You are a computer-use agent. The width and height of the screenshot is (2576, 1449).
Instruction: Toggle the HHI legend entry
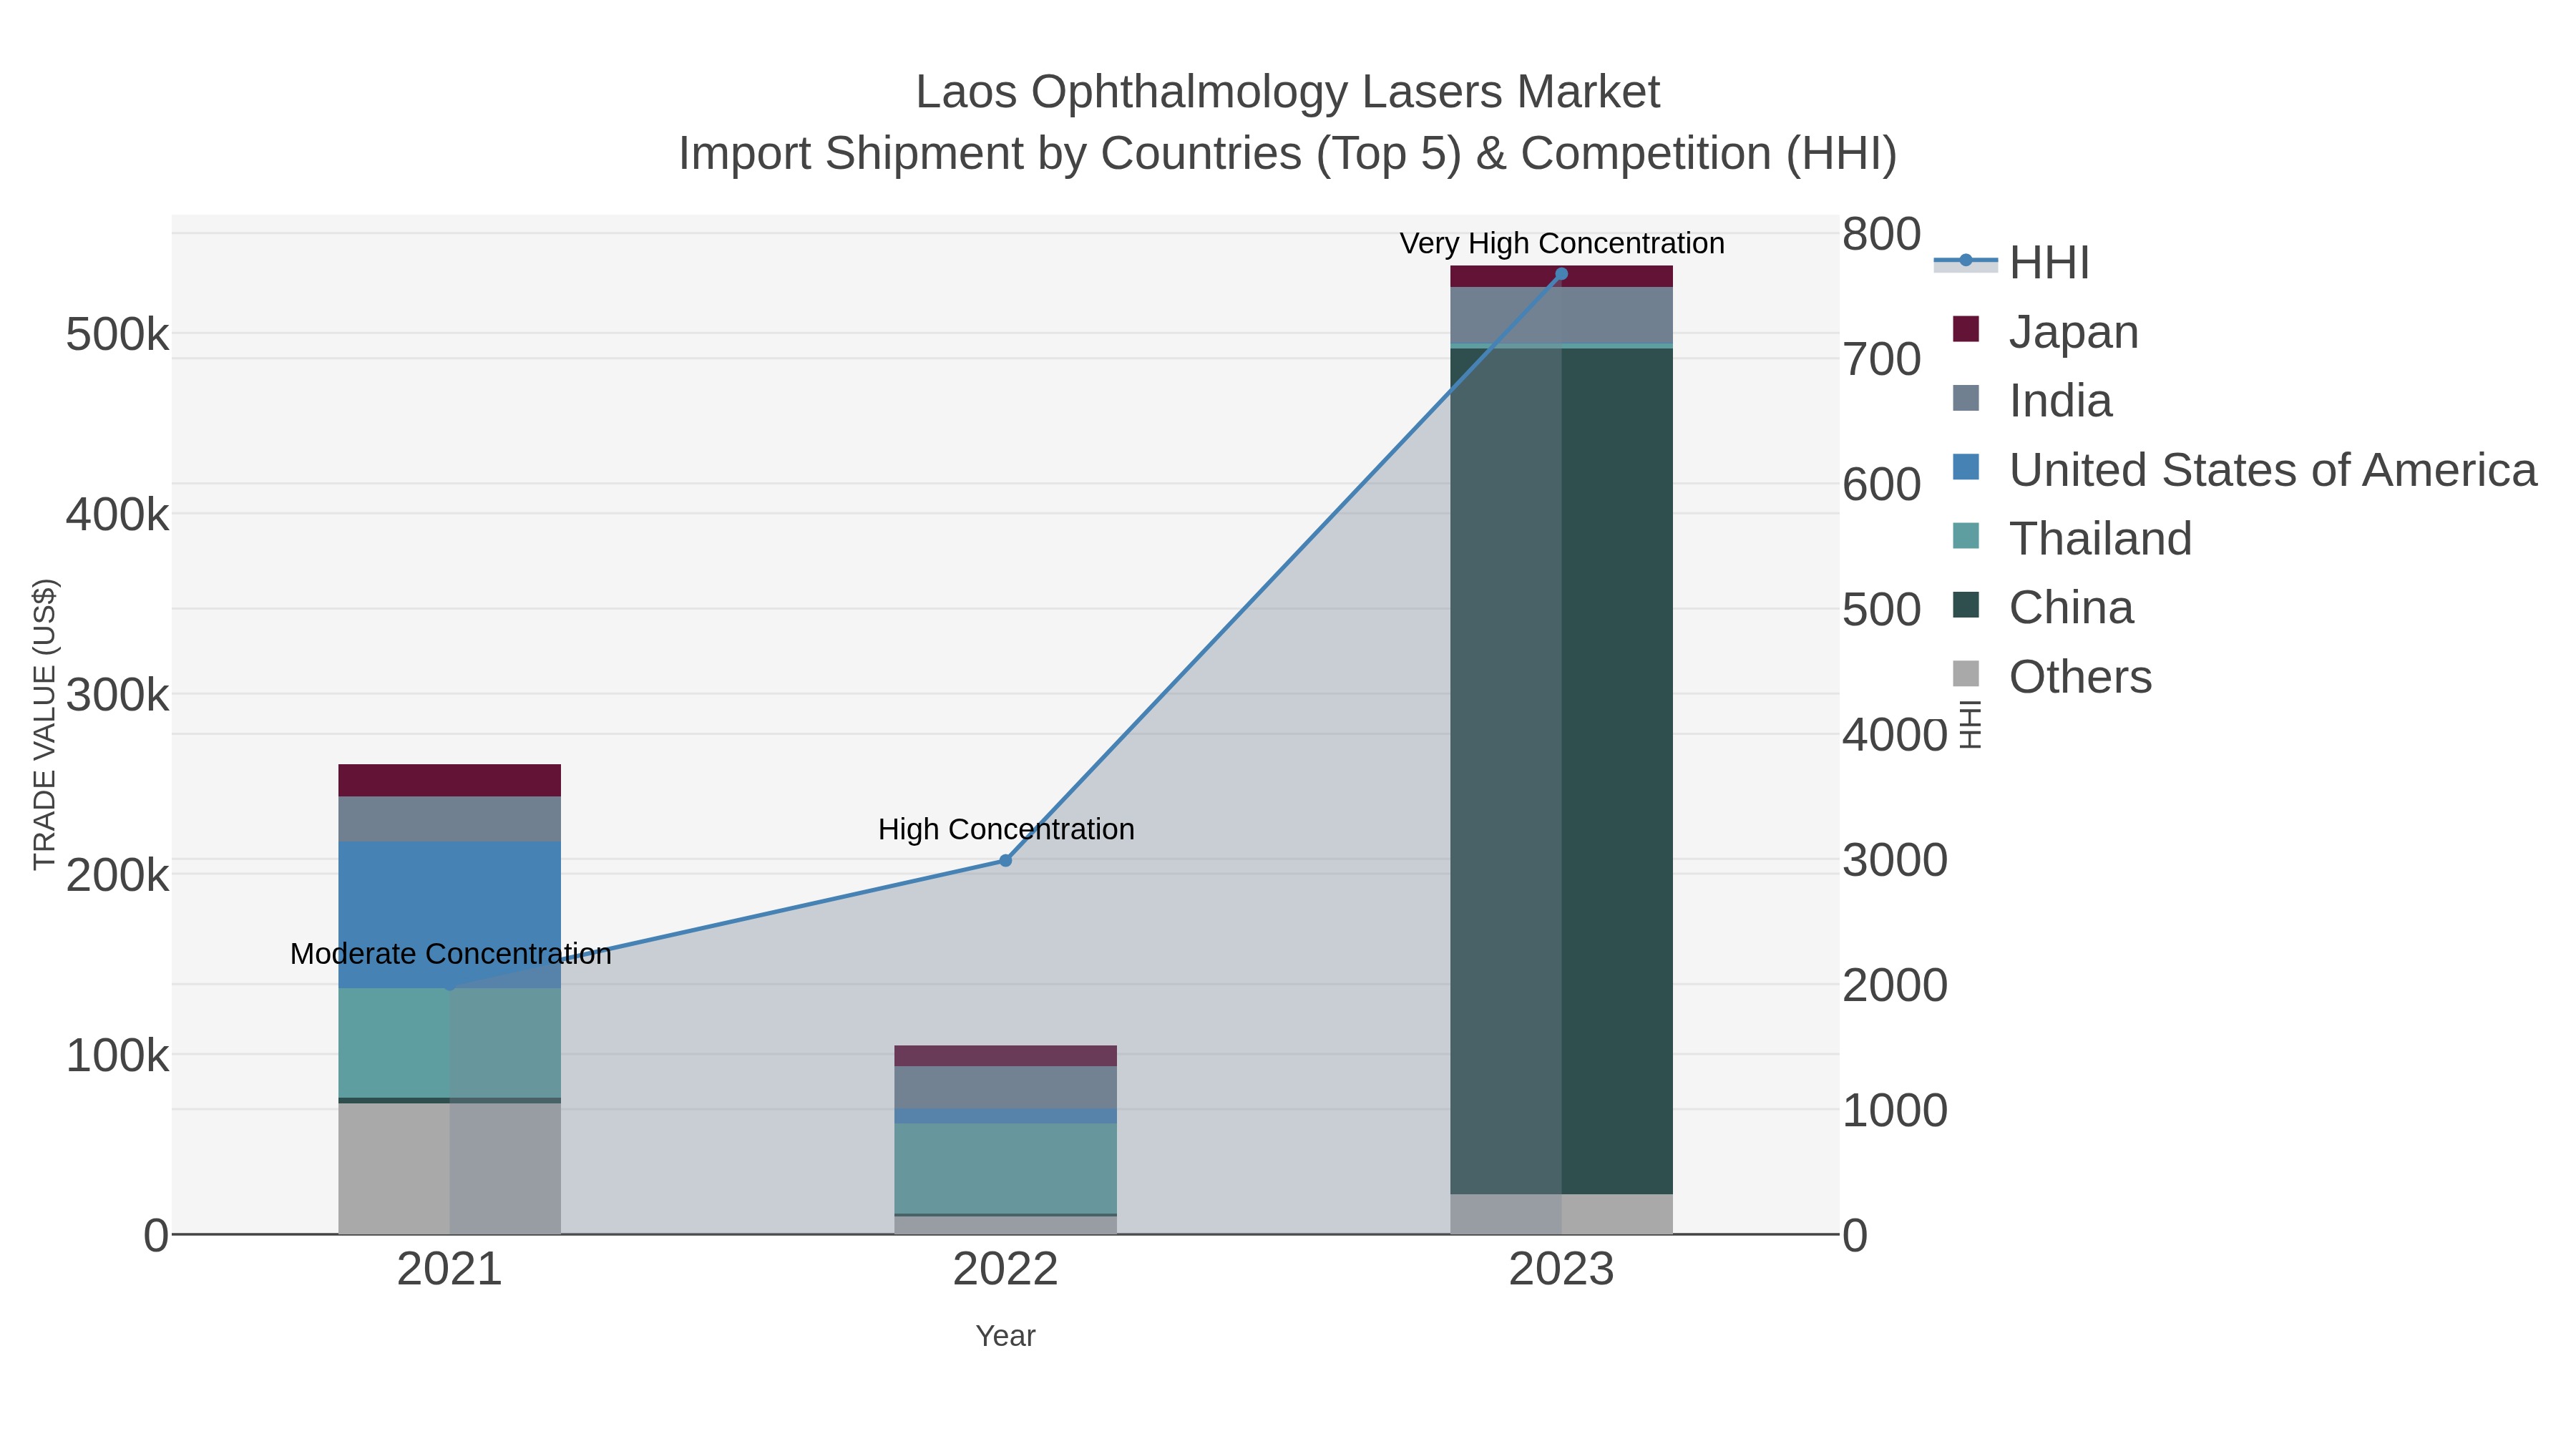2012,263
